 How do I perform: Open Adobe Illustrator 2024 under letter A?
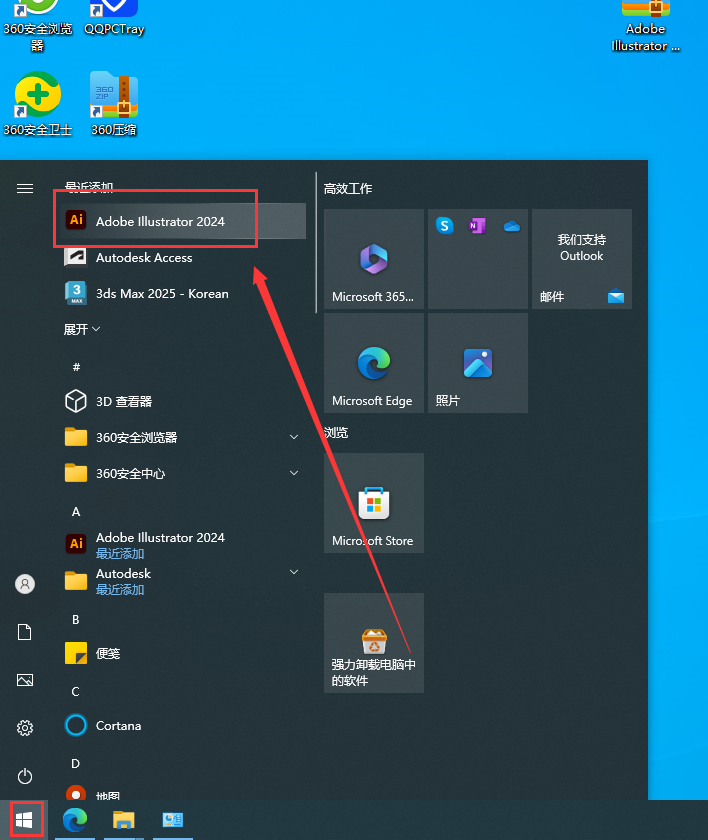coord(183,544)
